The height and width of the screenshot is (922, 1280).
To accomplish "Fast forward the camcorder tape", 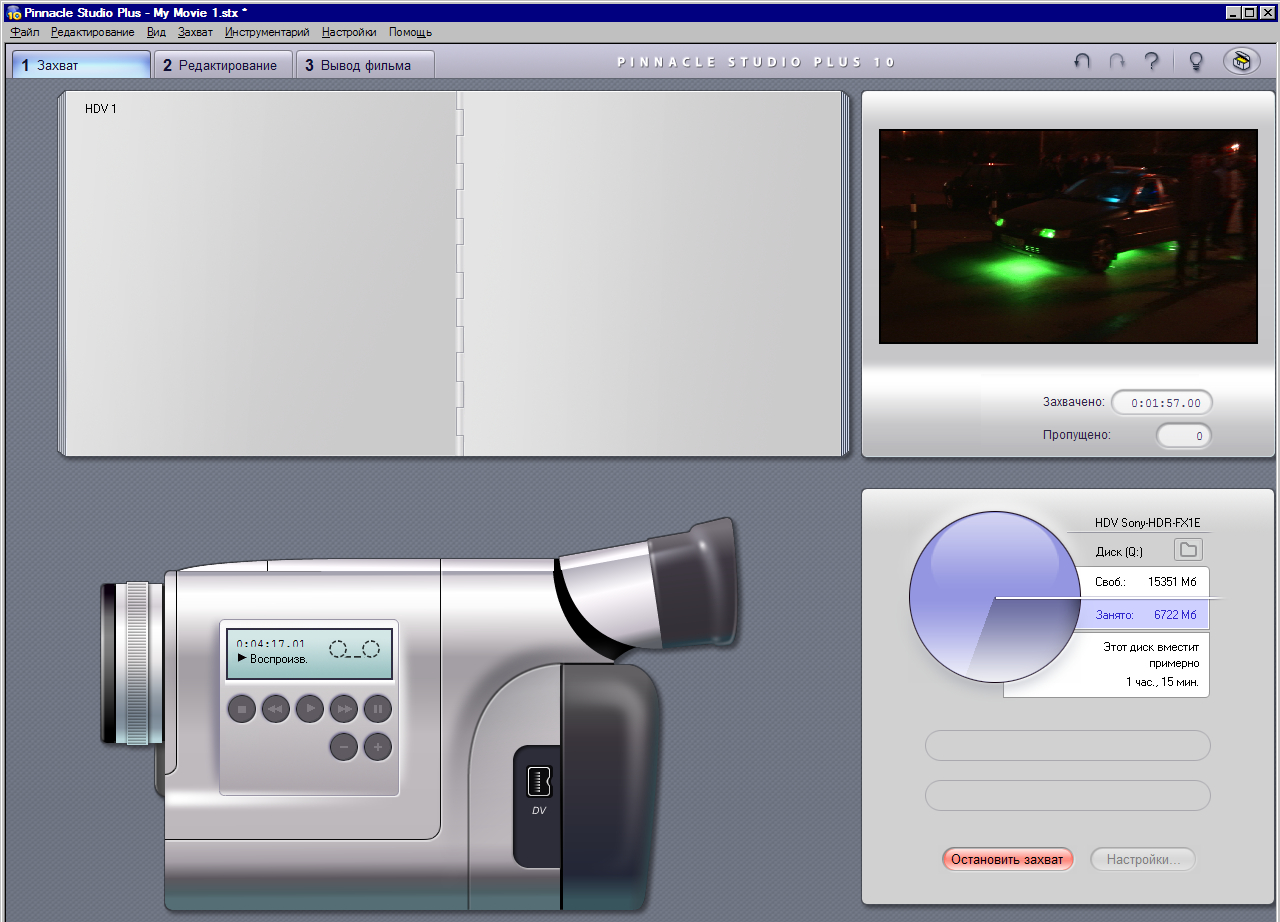I will [344, 709].
